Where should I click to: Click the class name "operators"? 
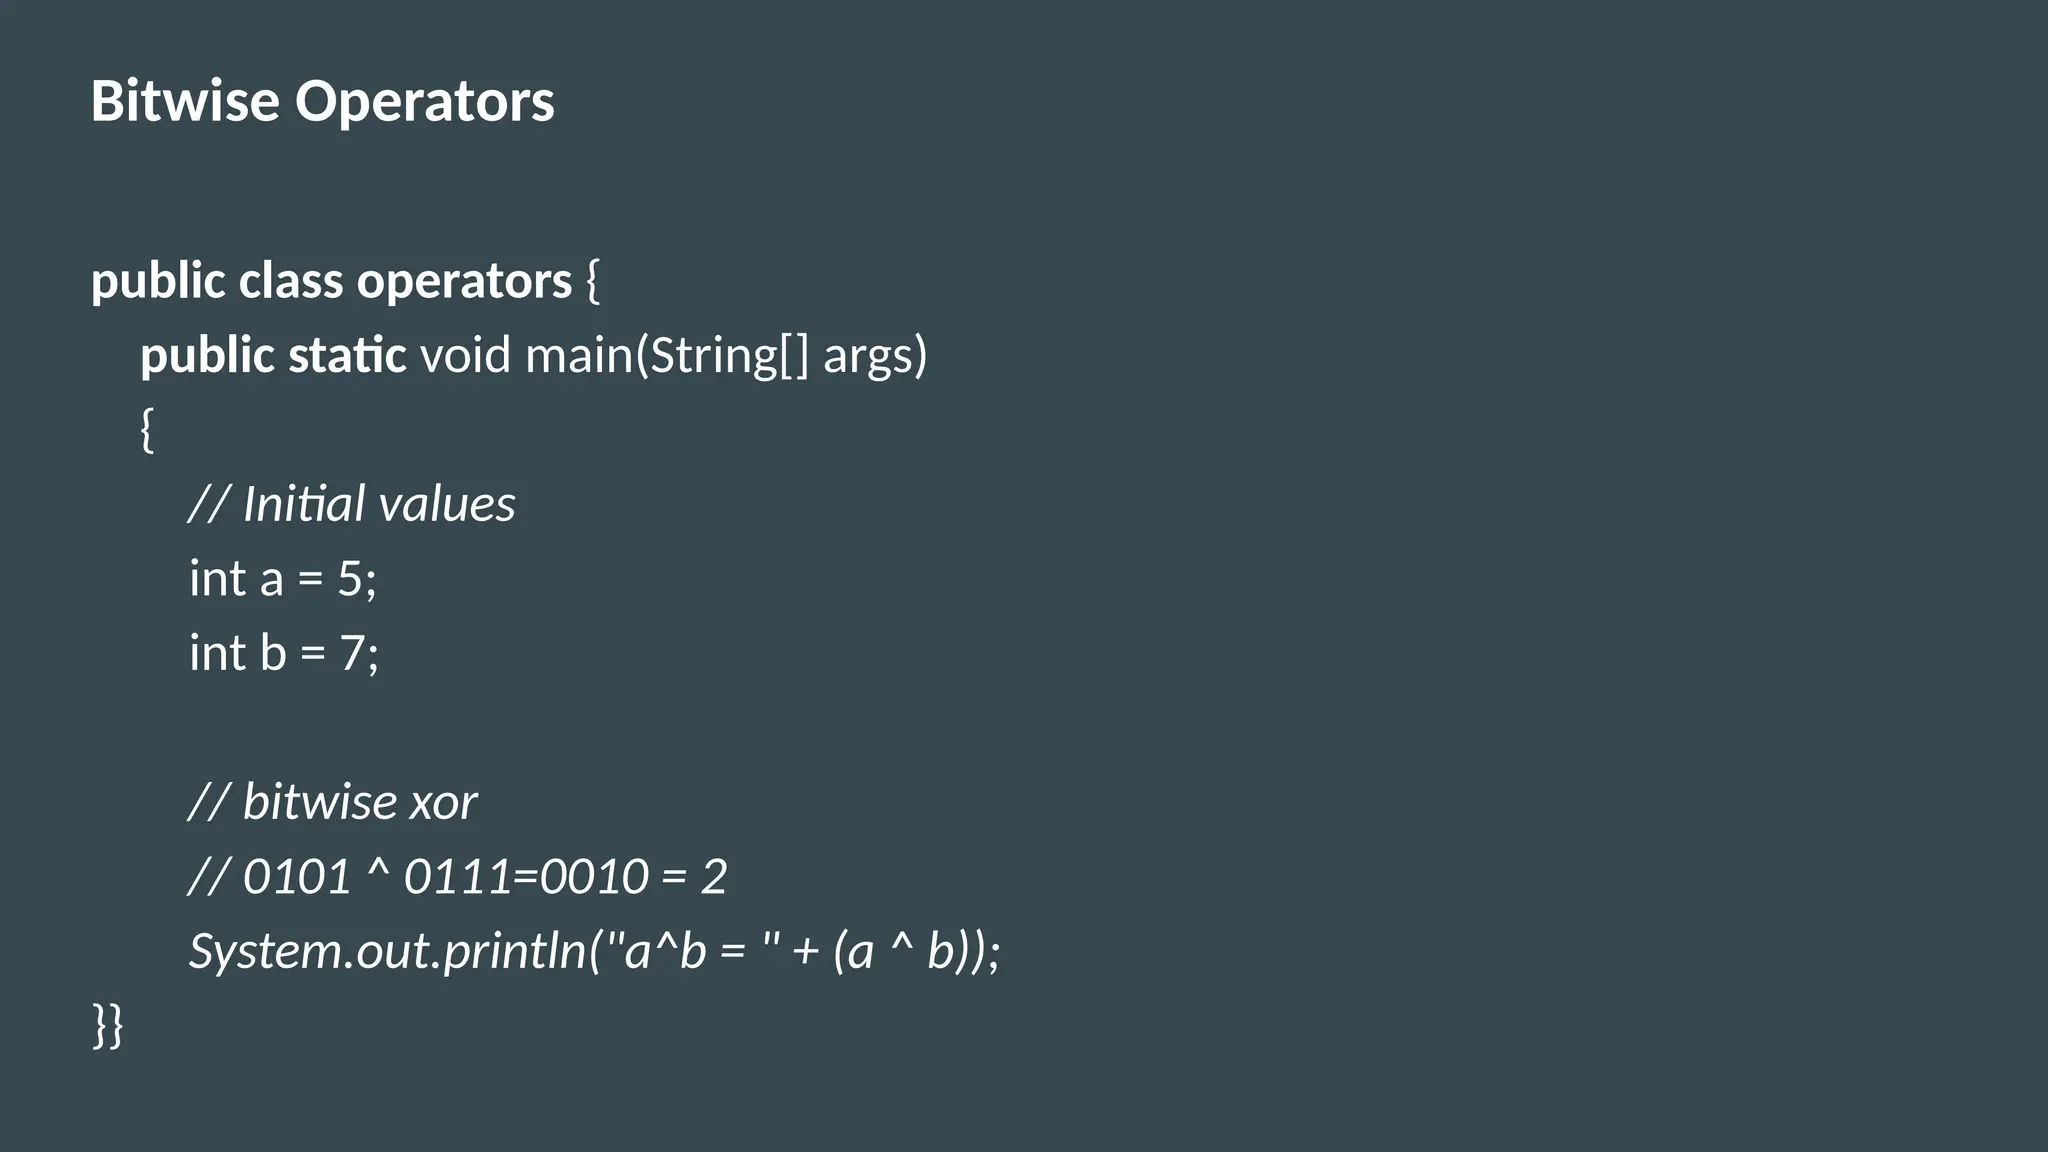[x=464, y=281]
